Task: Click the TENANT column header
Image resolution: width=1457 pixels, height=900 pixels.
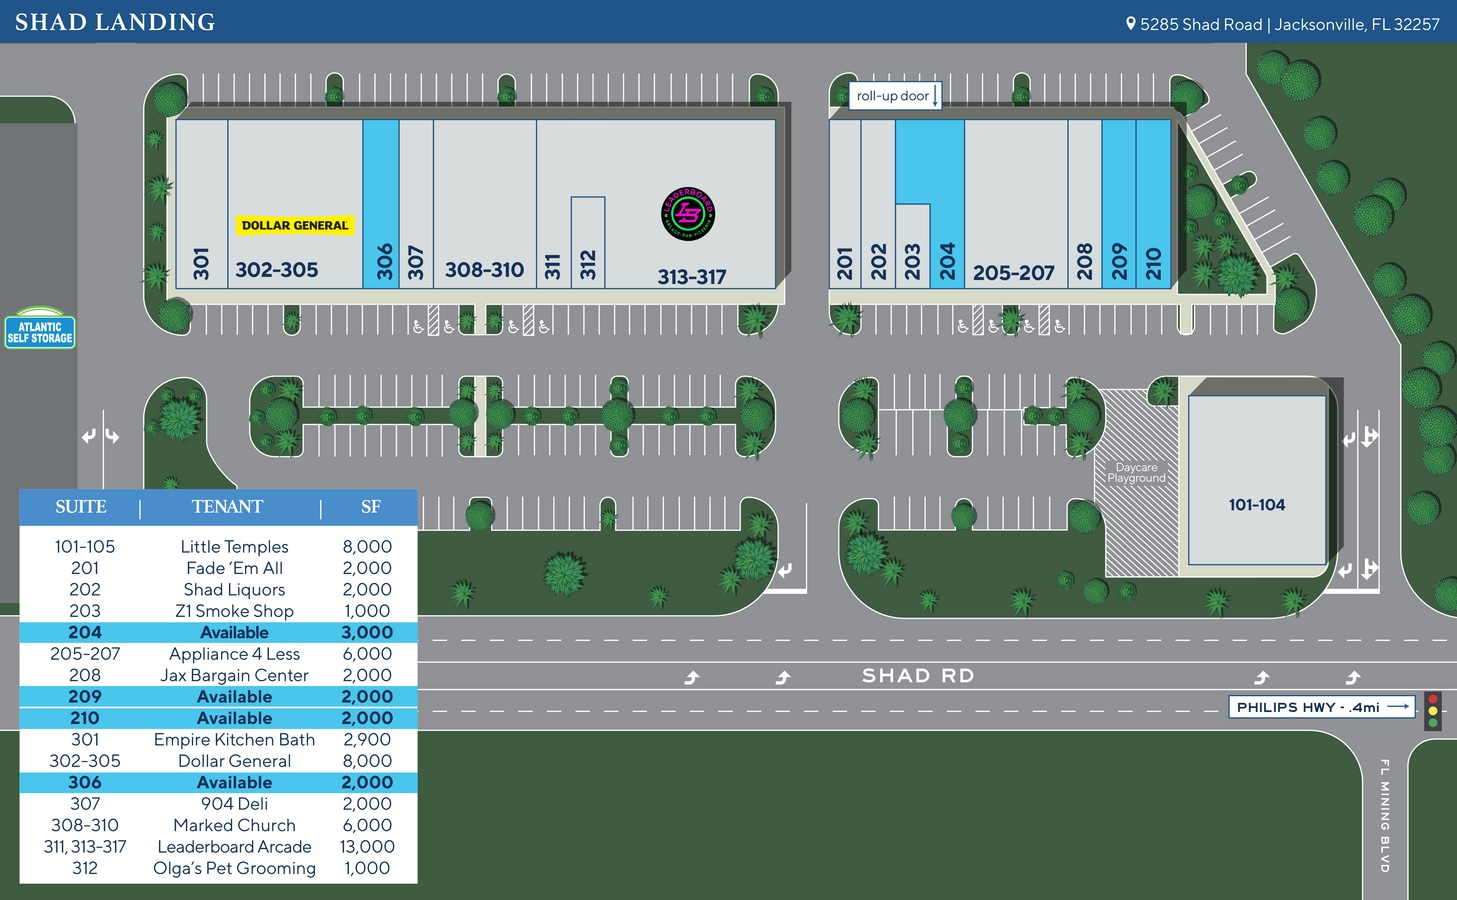Action: [x=227, y=507]
